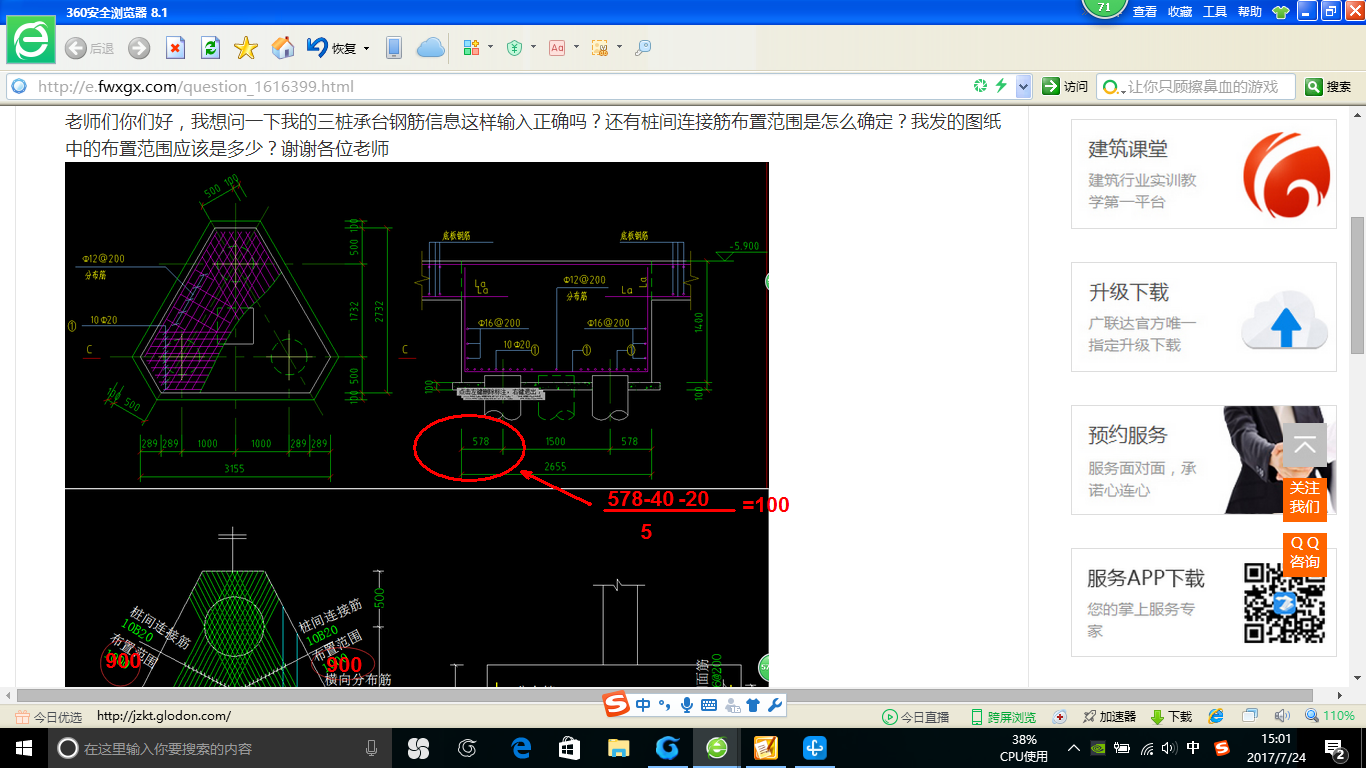
Task: Open File Explorer from the taskbar
Action: [619, 748]
